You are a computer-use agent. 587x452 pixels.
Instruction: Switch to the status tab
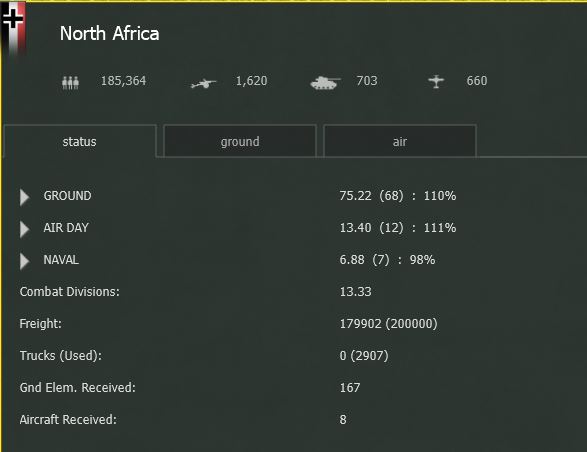pos(80,142)
